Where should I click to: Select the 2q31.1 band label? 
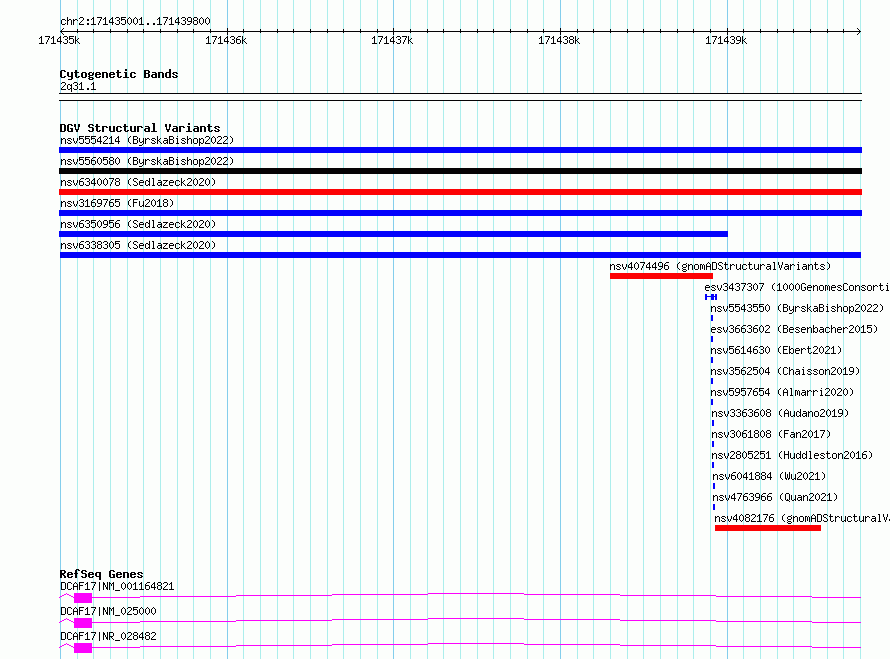(78, 86)
